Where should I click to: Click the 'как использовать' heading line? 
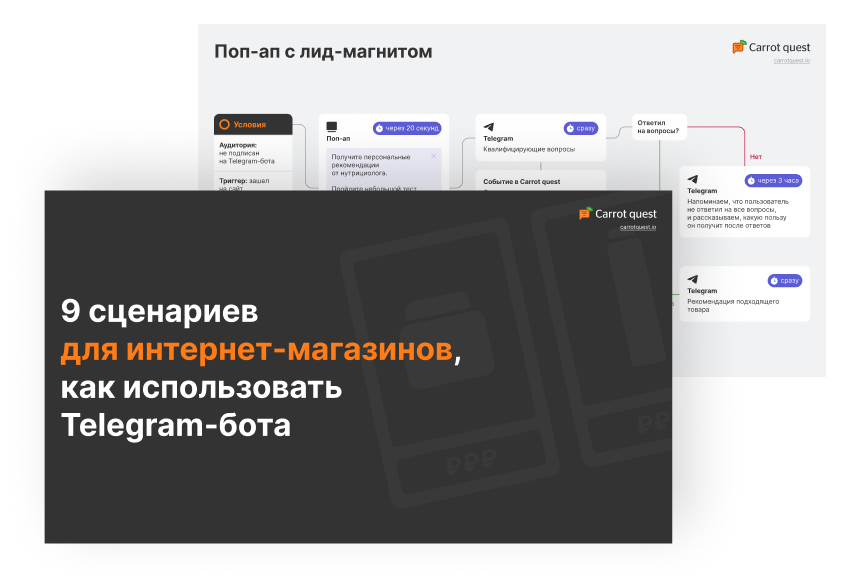click(201, 387)
